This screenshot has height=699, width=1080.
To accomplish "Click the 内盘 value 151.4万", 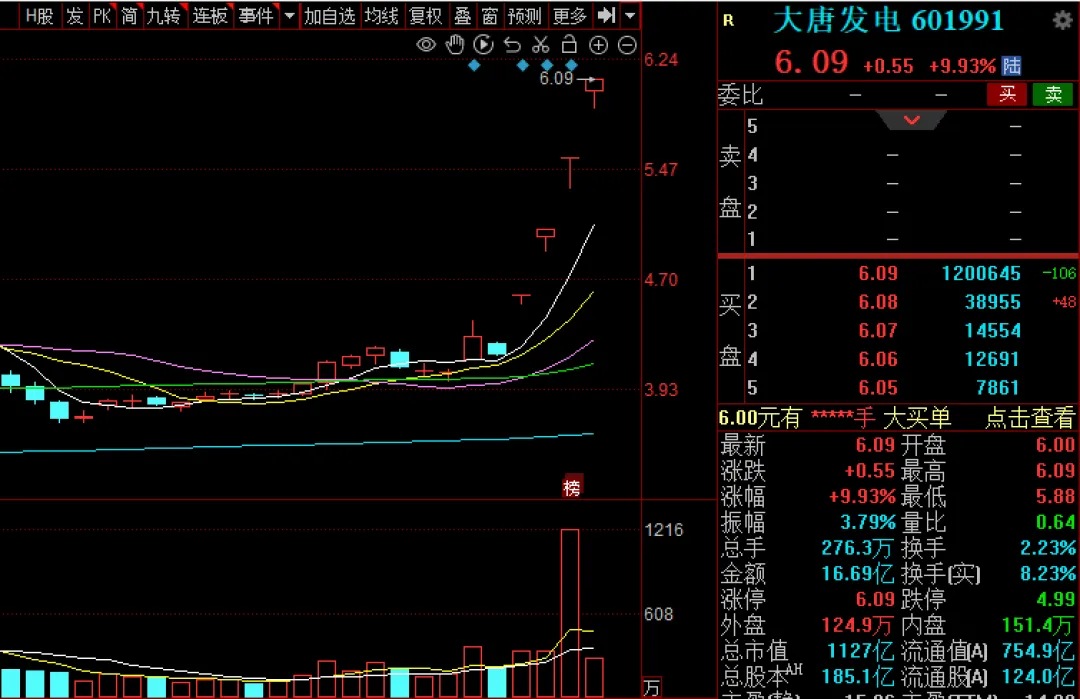I will [1038, 625].
